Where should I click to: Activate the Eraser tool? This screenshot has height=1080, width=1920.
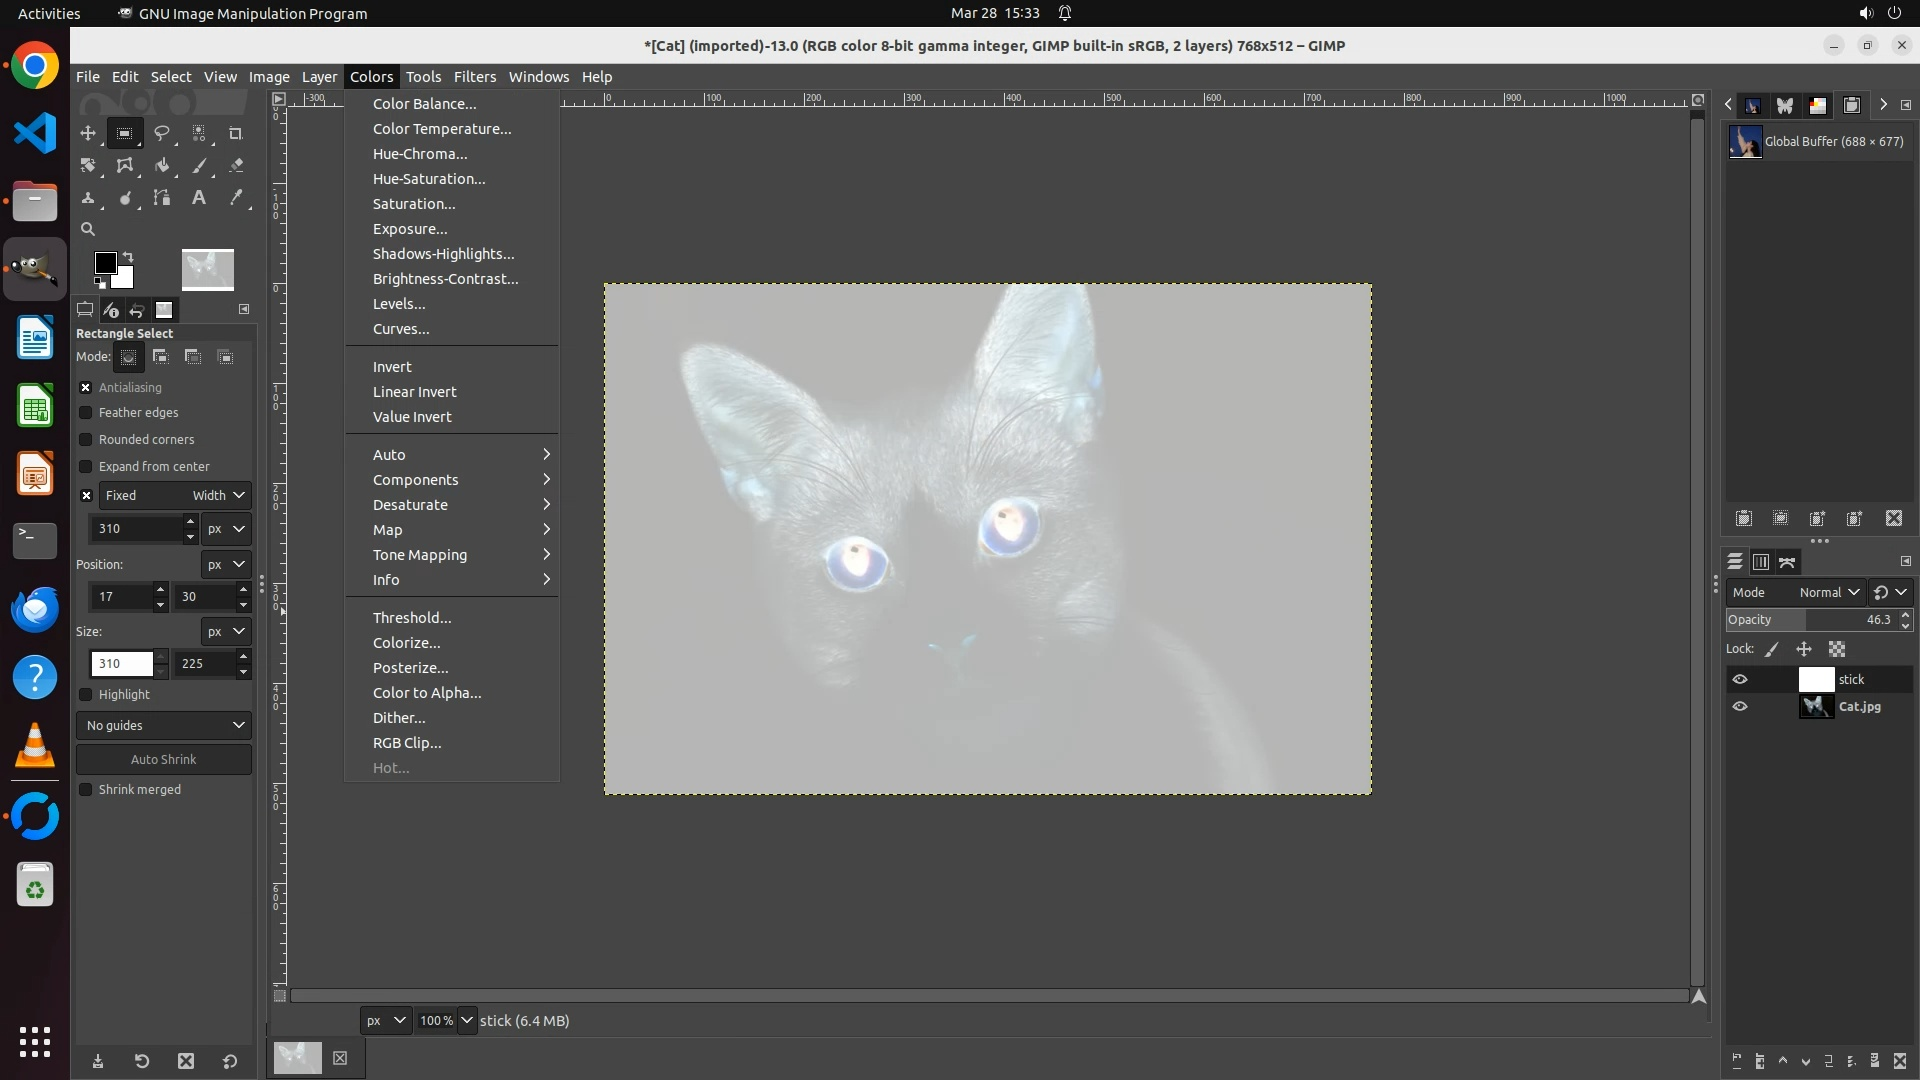[236, 166]
